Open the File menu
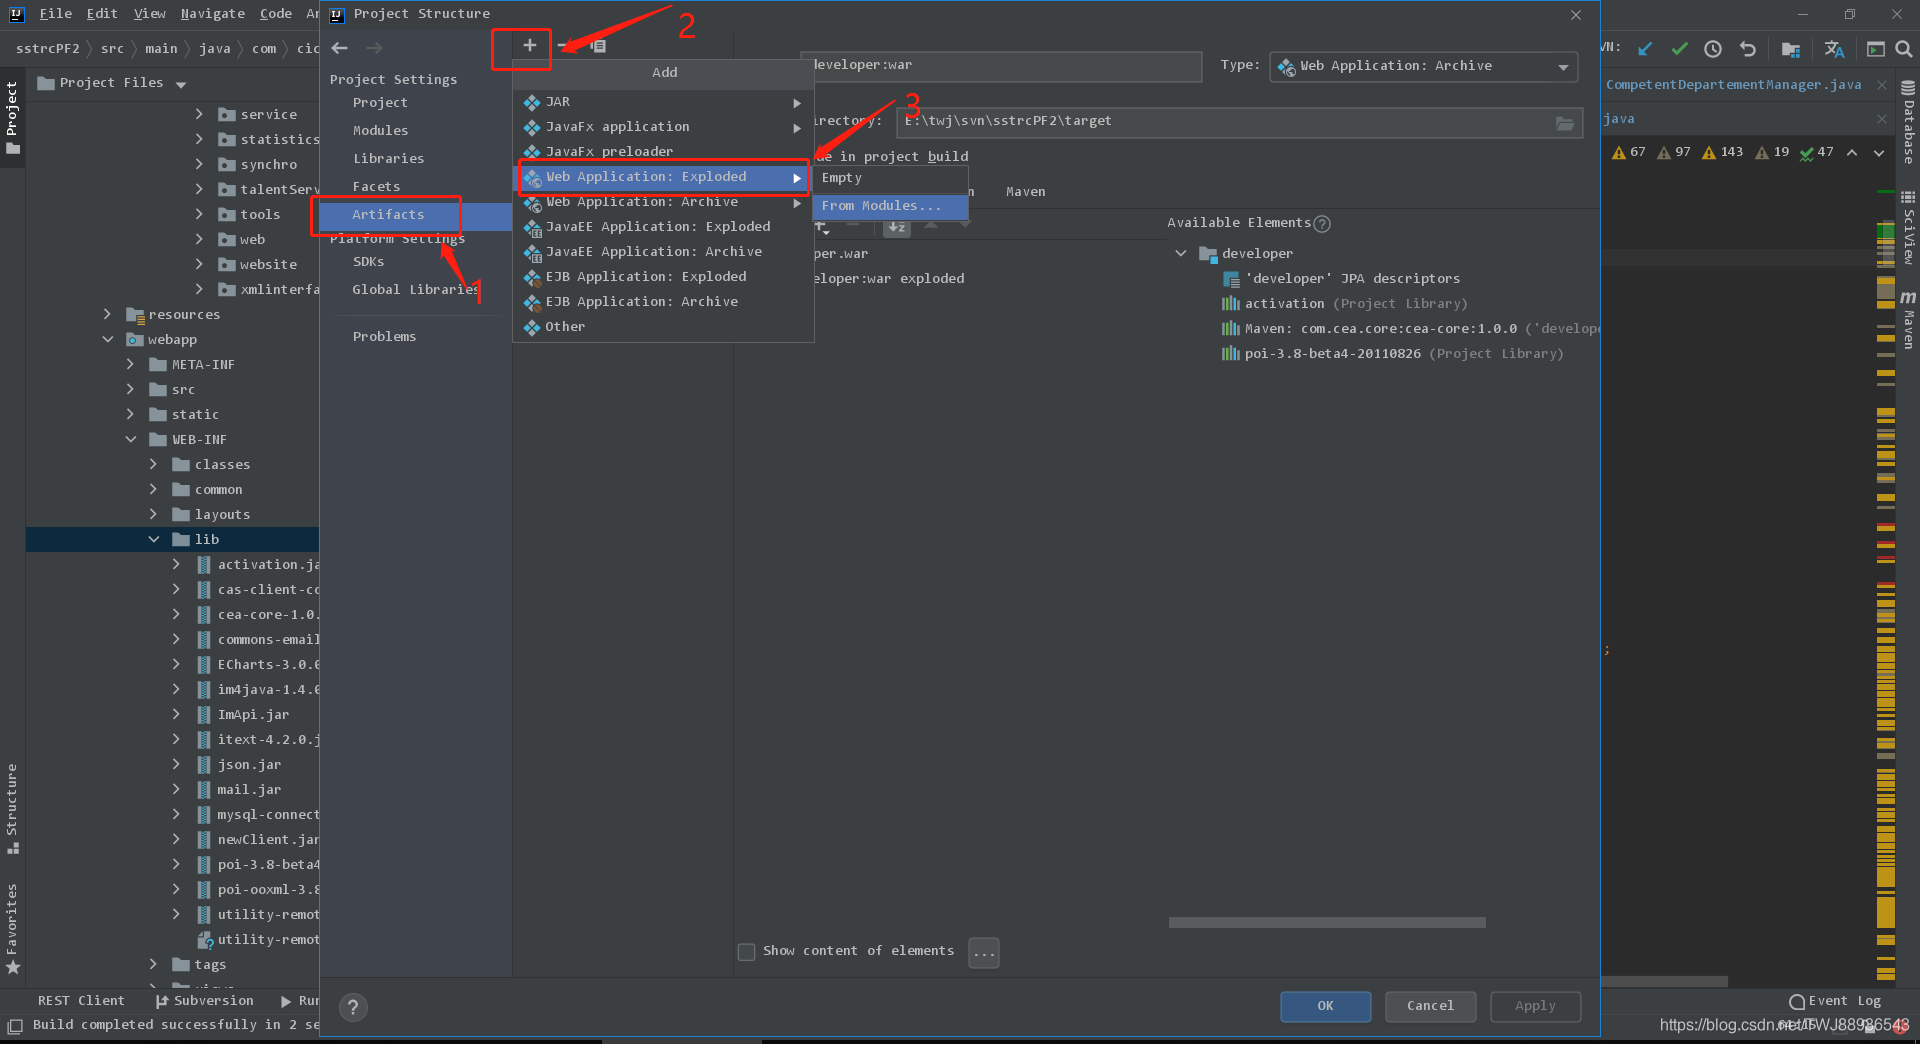Screen dimensions: 1920x1044 click(x=55, y=14)
